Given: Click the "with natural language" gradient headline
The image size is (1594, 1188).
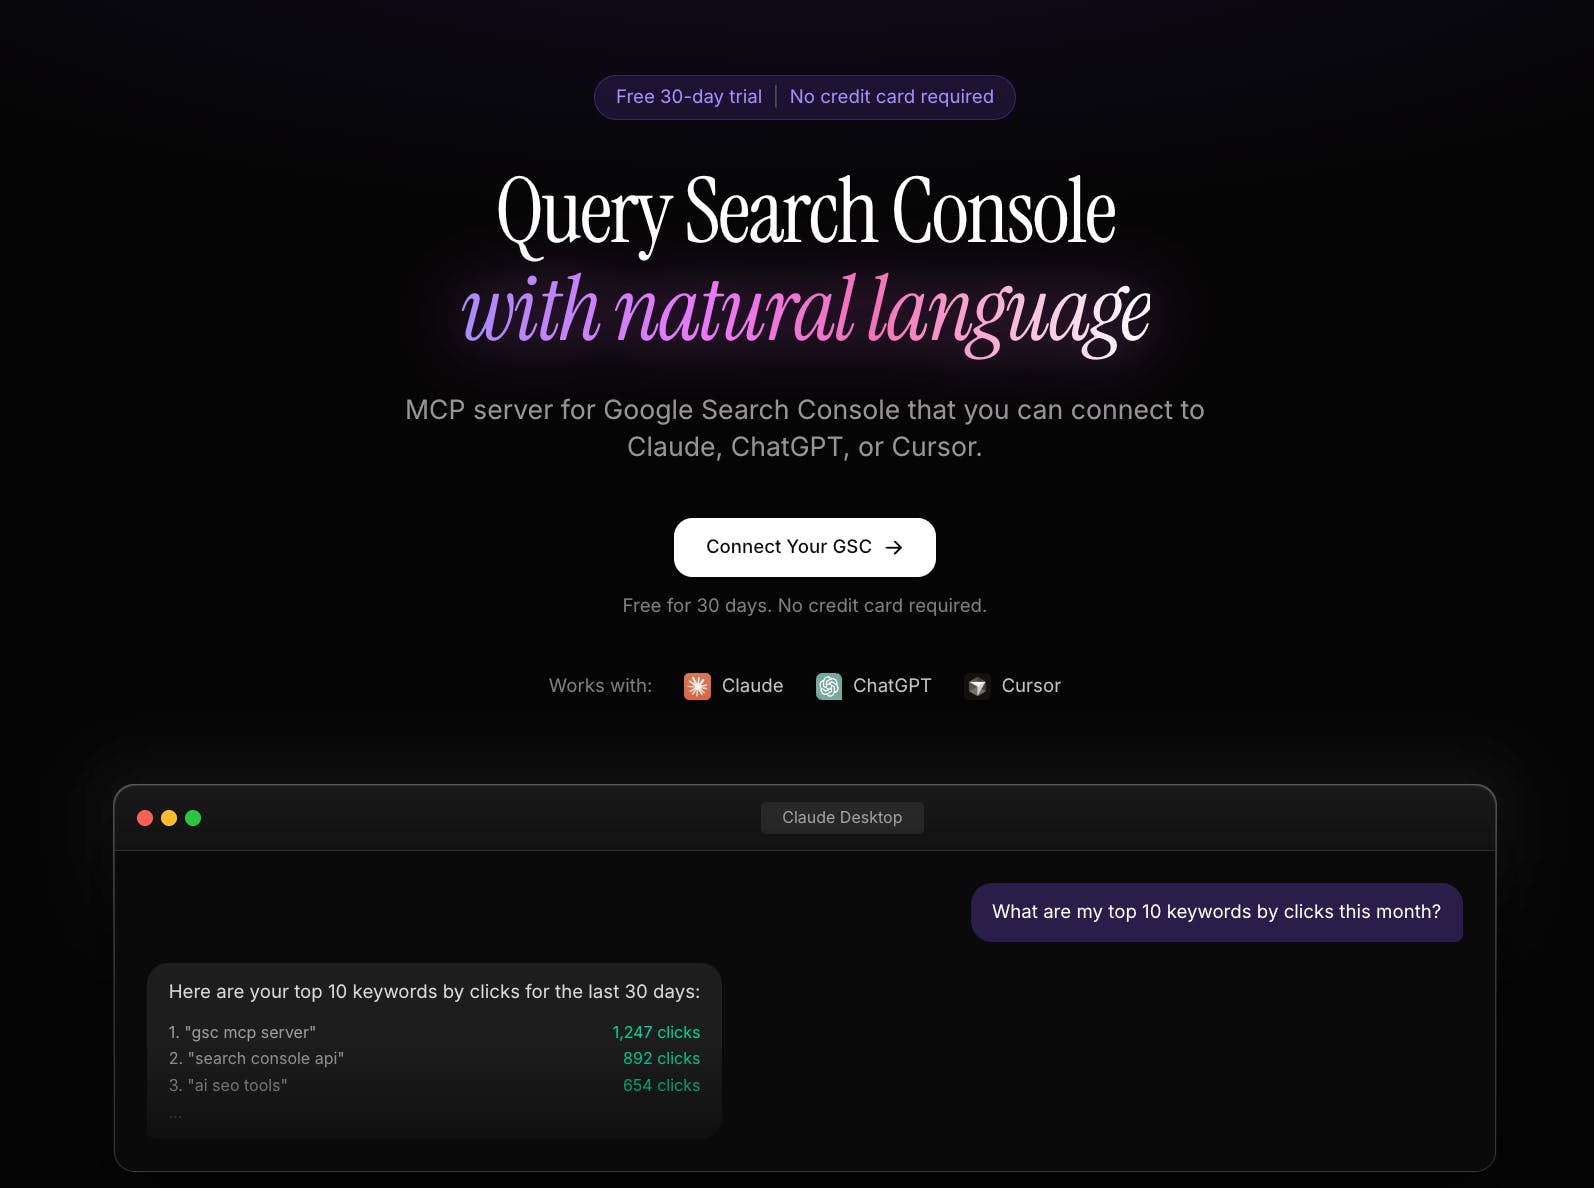Looking at the screenshot, I should tap(806, 313).
